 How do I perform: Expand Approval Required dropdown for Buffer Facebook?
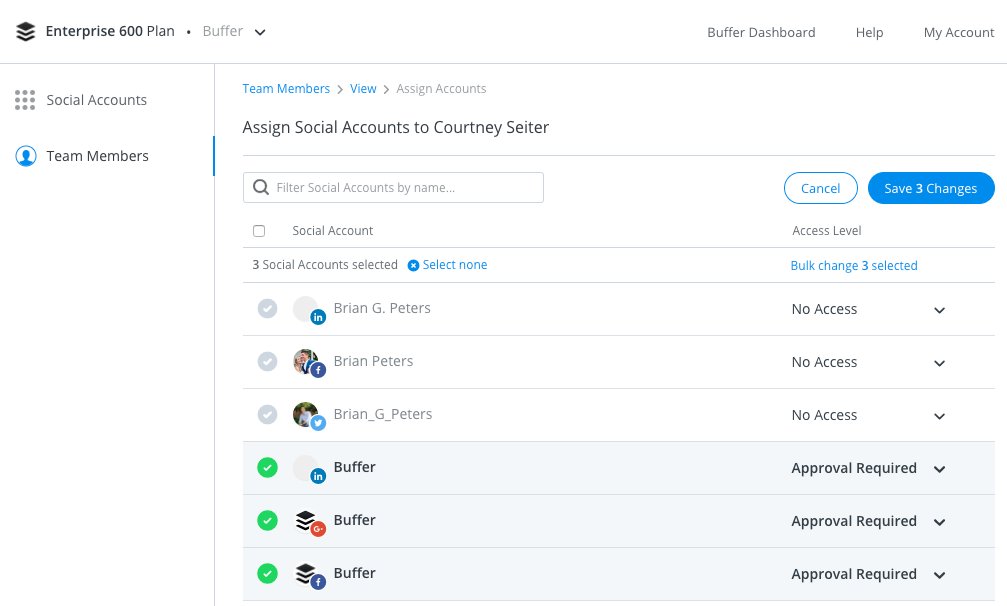[939, 575]
